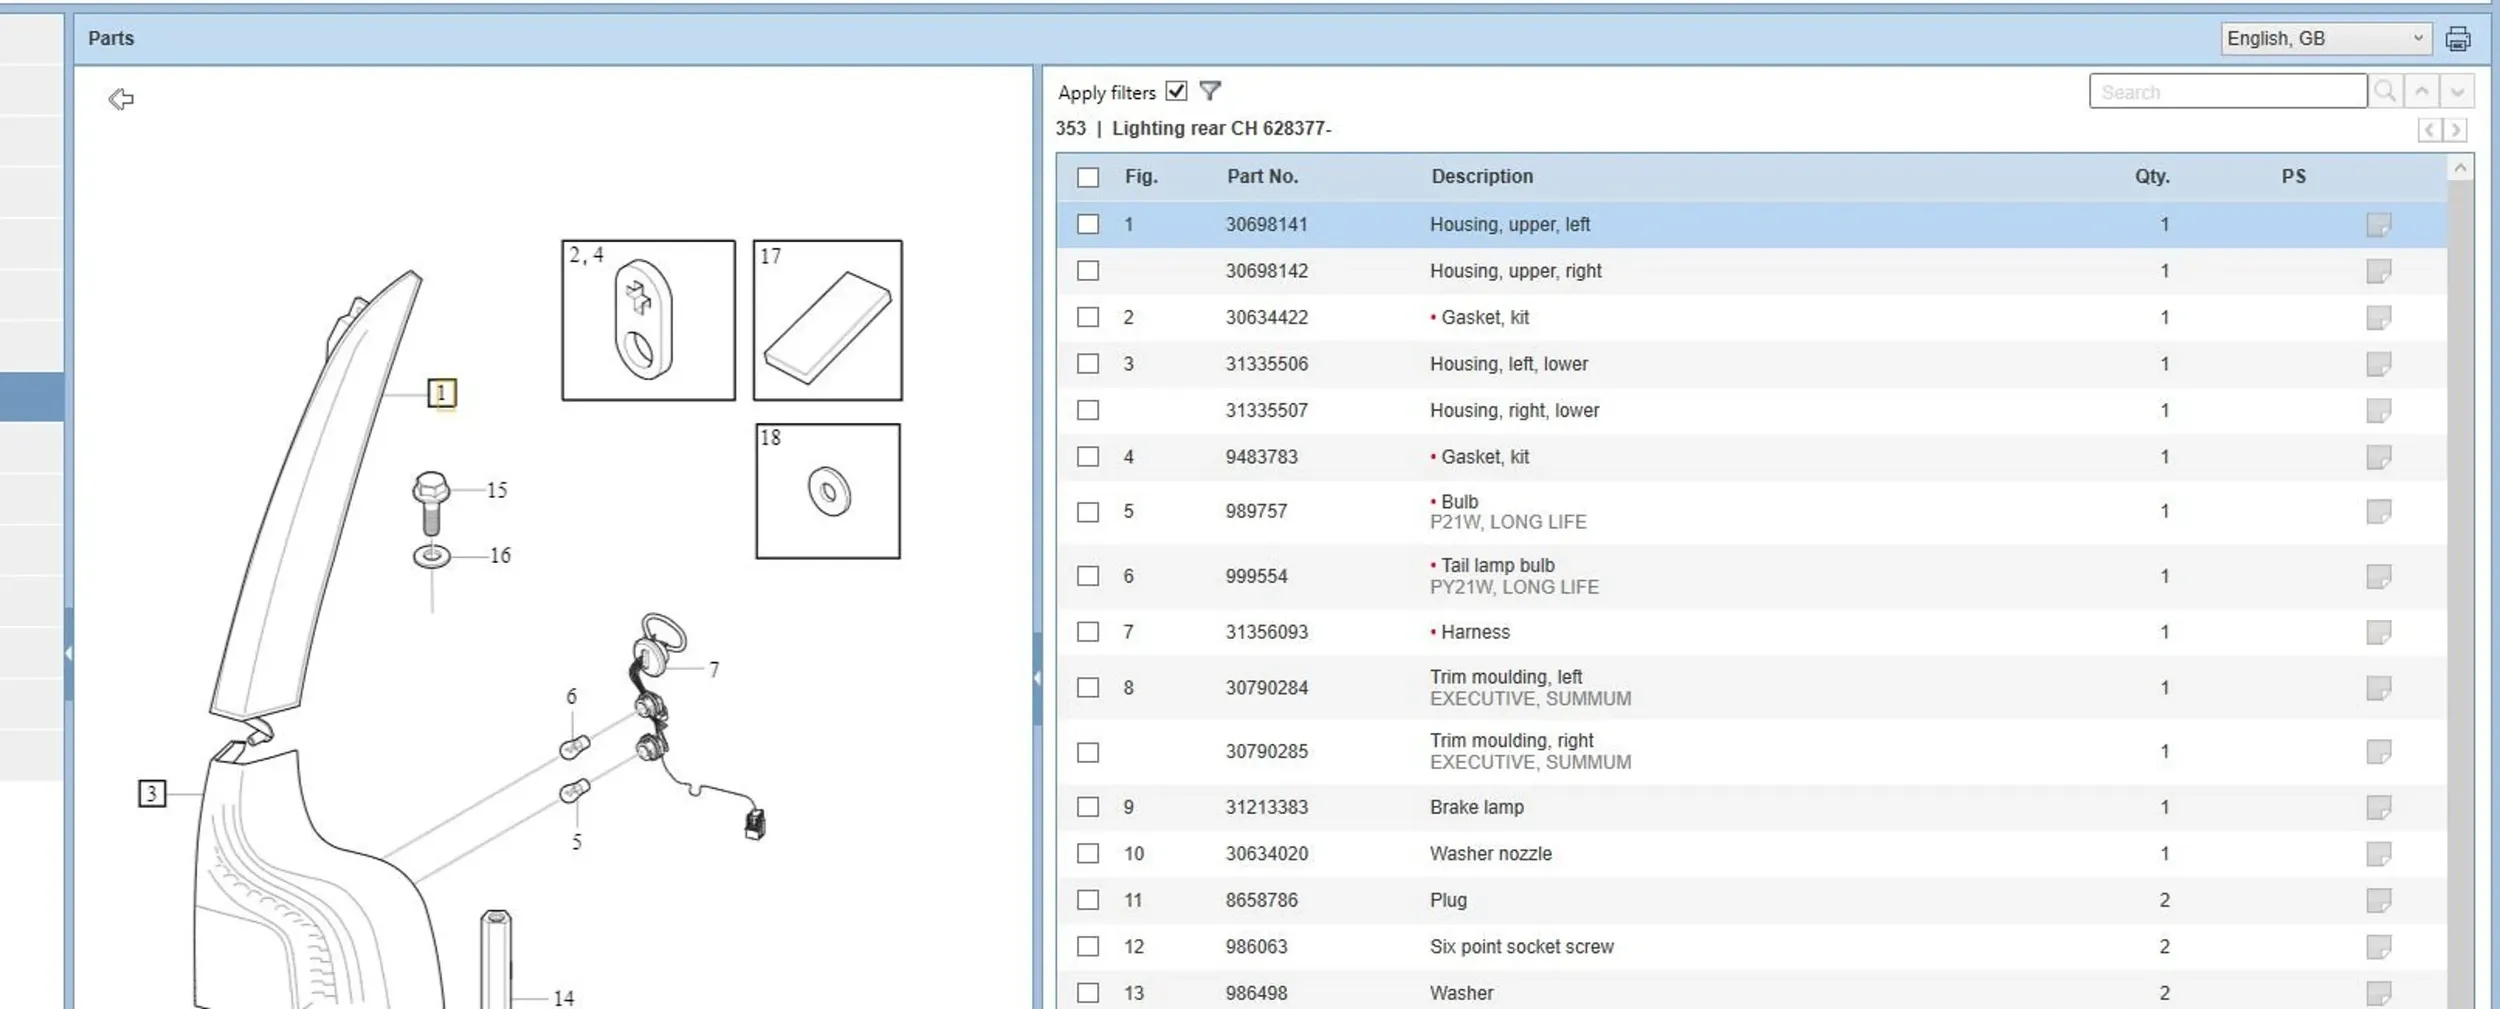Go to next parts section
Image resolution: width=2500 pixels, height=1009 pixels.
tap(2455, 130)
